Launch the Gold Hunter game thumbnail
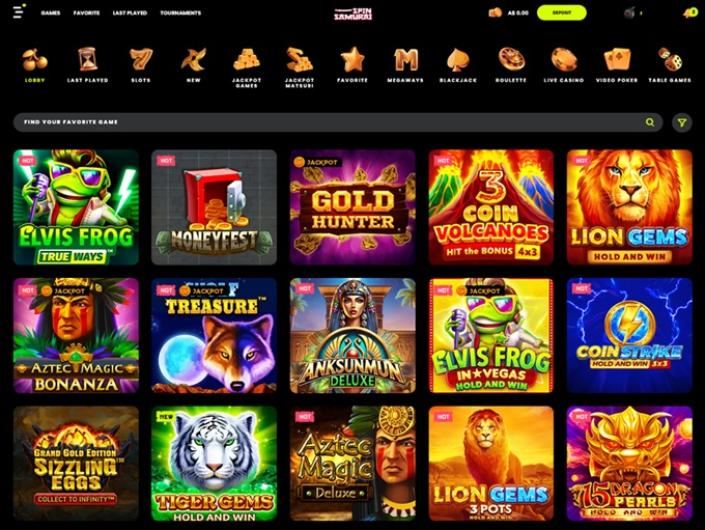This screenshot has height=530, width=705. click(x=352, y=207)
